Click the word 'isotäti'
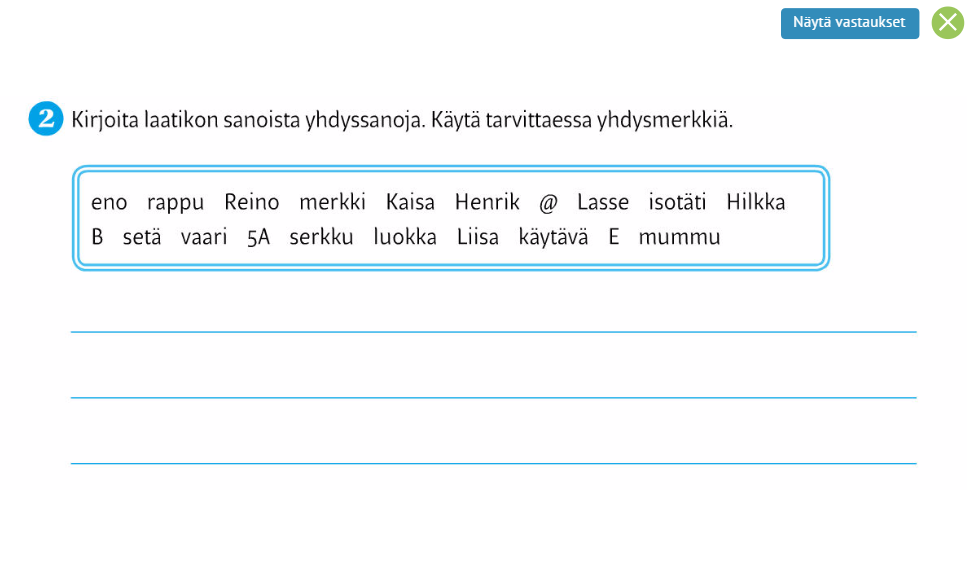 click(677, 203)
